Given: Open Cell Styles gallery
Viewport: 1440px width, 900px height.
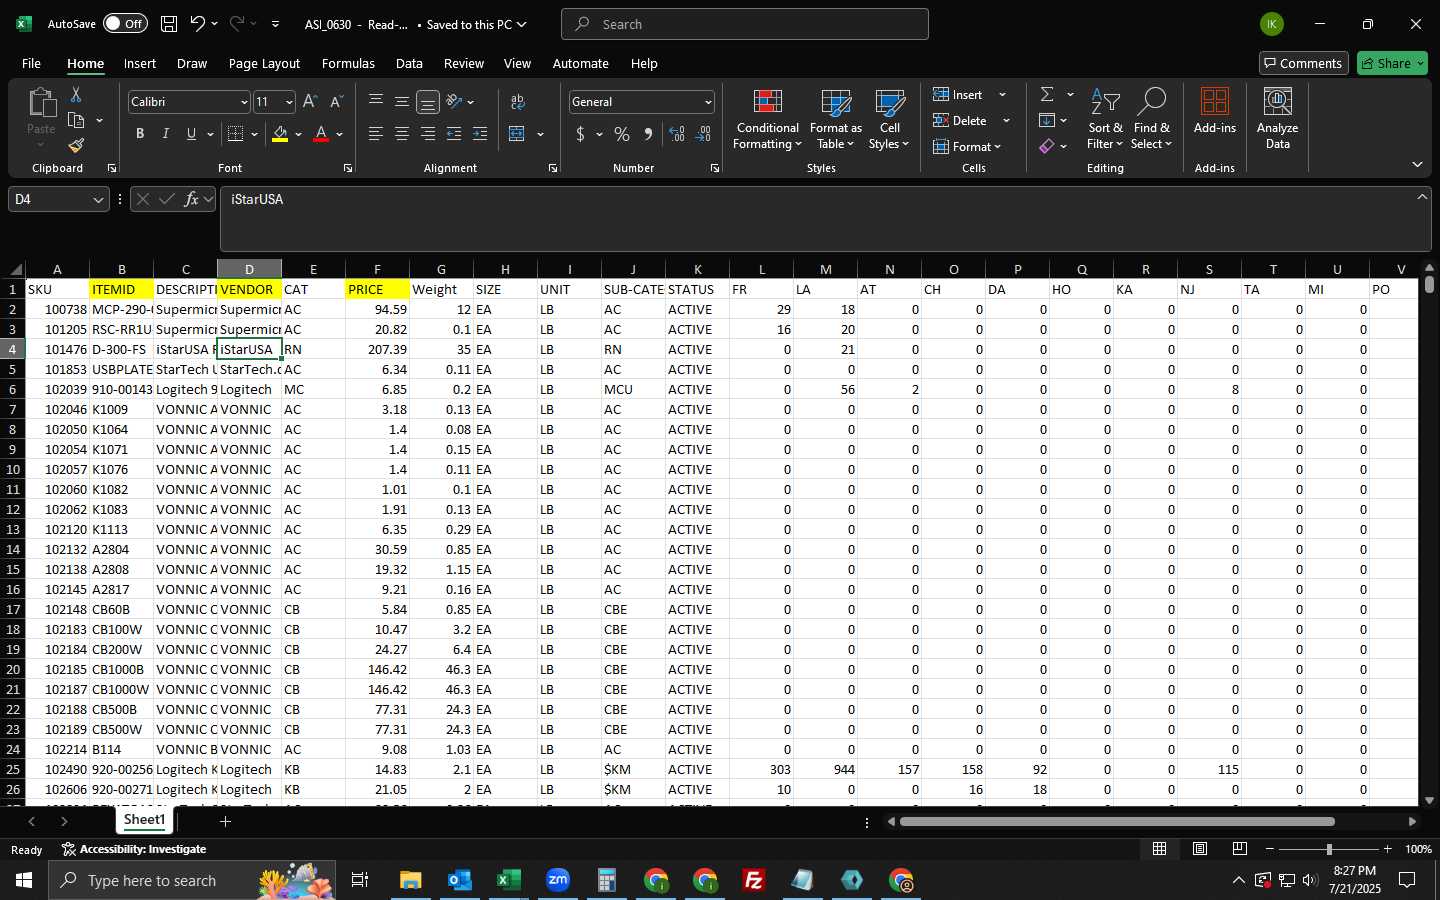Looking at the screenshot, I should coord(889,120).
